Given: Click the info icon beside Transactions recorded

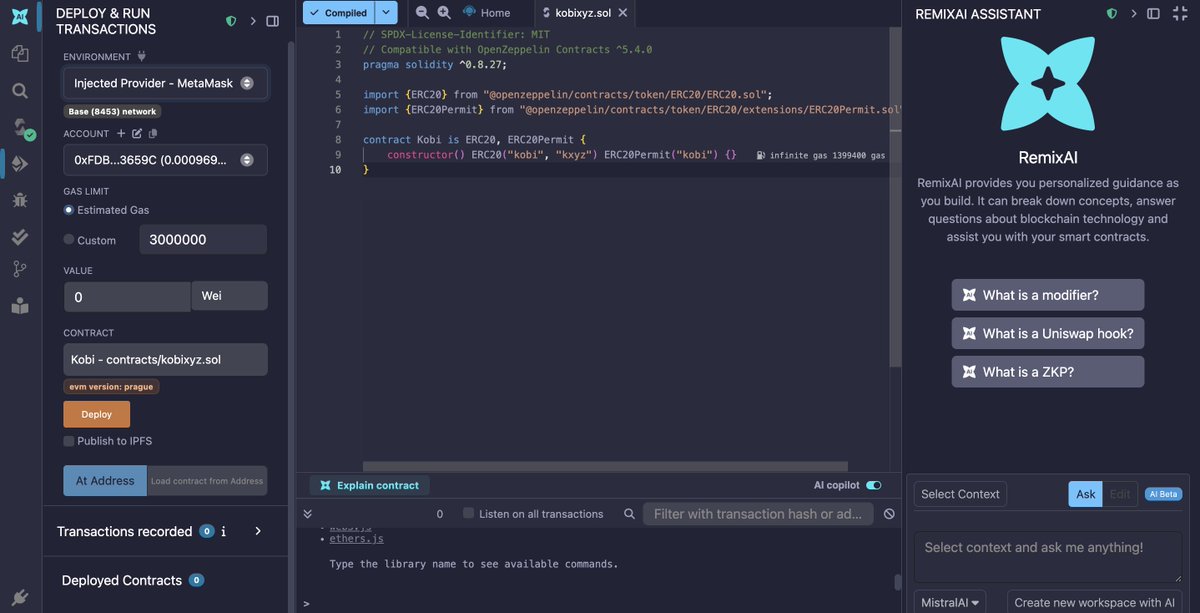Looking at the screenshot, I should (223, 531).
